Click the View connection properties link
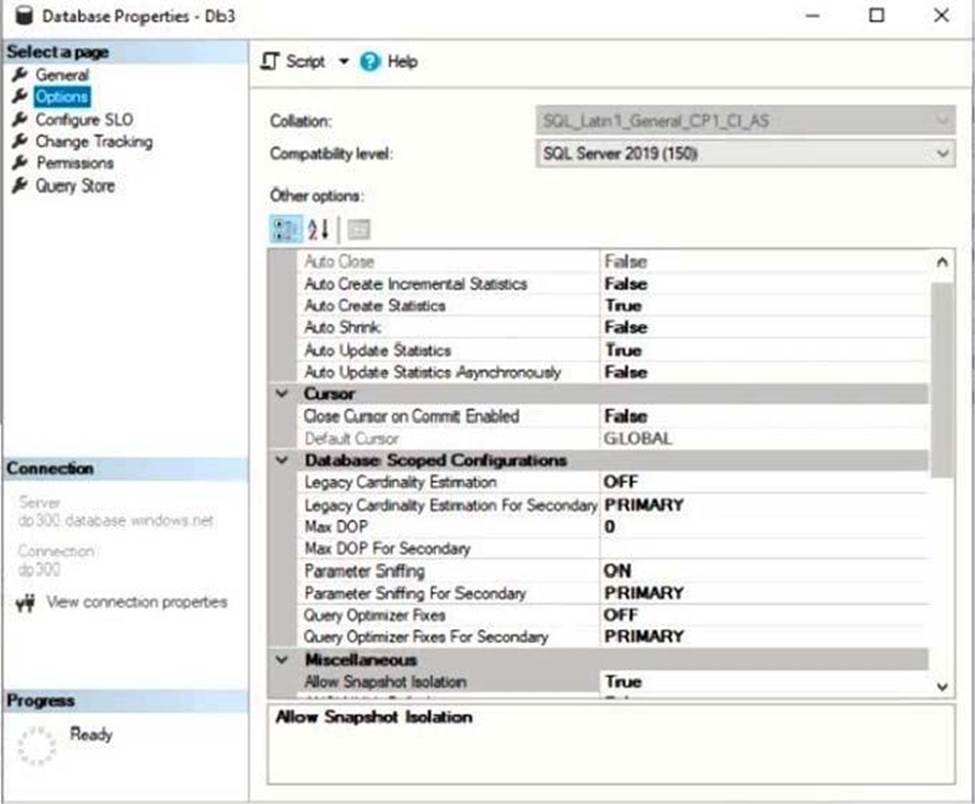975x804 pixels. [136, 602]
